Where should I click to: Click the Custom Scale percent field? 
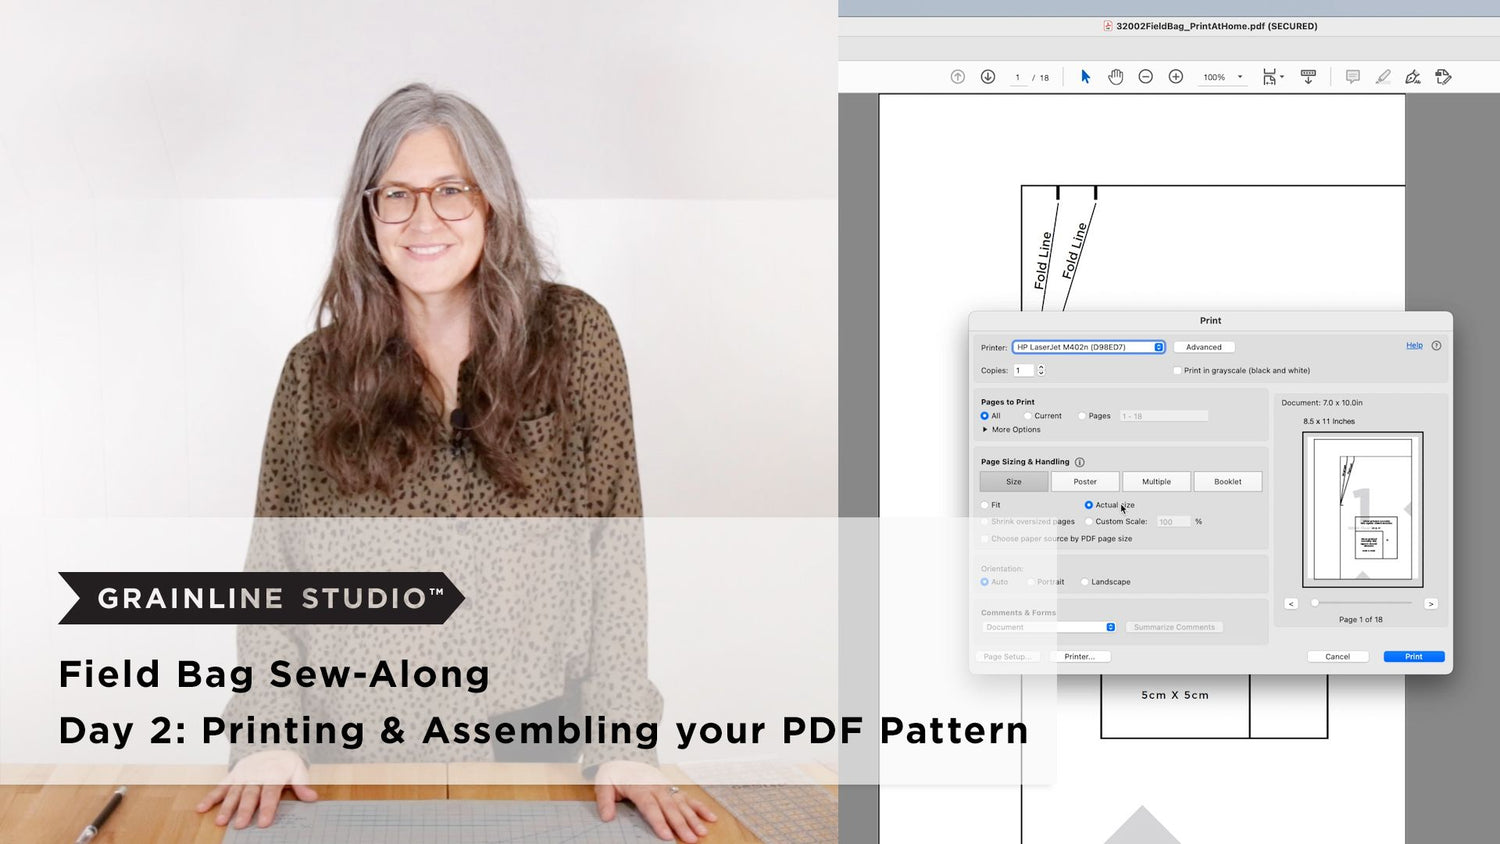click(1174, 522)
